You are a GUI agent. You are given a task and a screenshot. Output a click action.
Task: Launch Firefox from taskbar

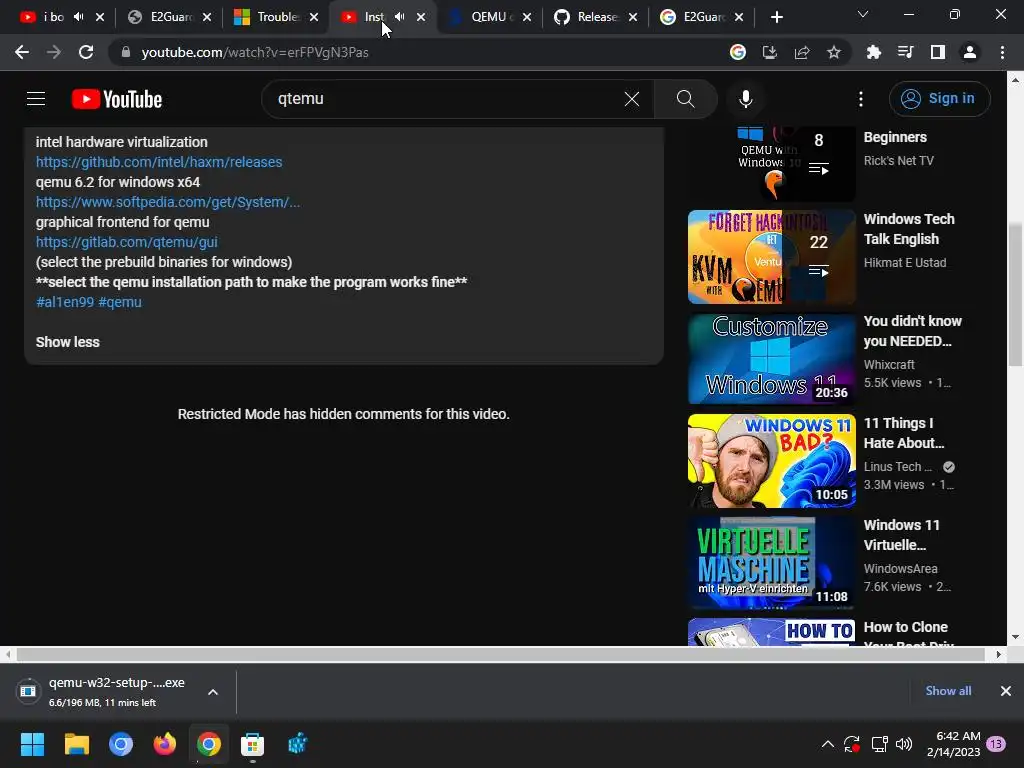165,744
